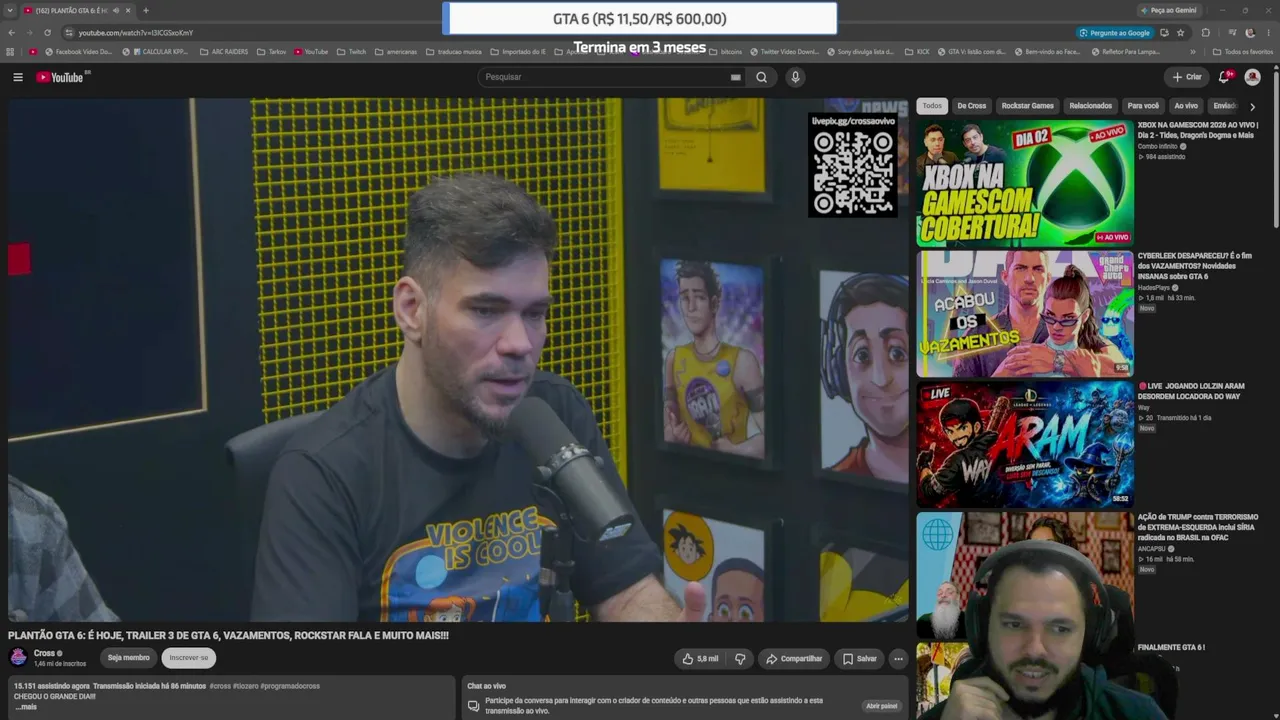Screen dimensions: 1280x720
Task: Dislike the video with thumbs down
Action: click(740, 659)
